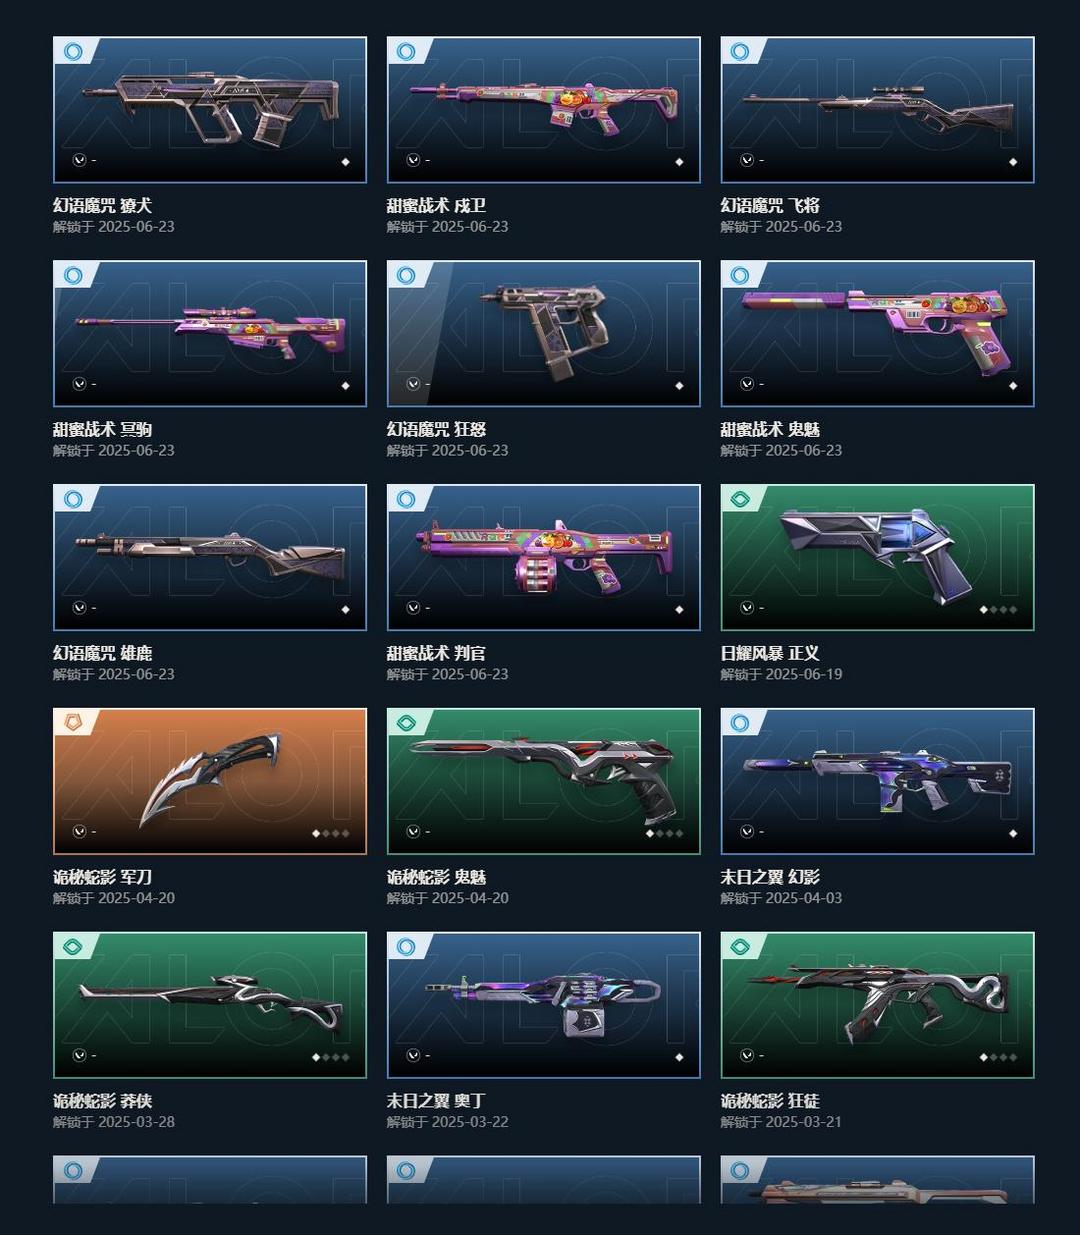Expand the chevron on 日耀风暴 正义 card
The image size is (1080, 1235).
coord(747,607)
